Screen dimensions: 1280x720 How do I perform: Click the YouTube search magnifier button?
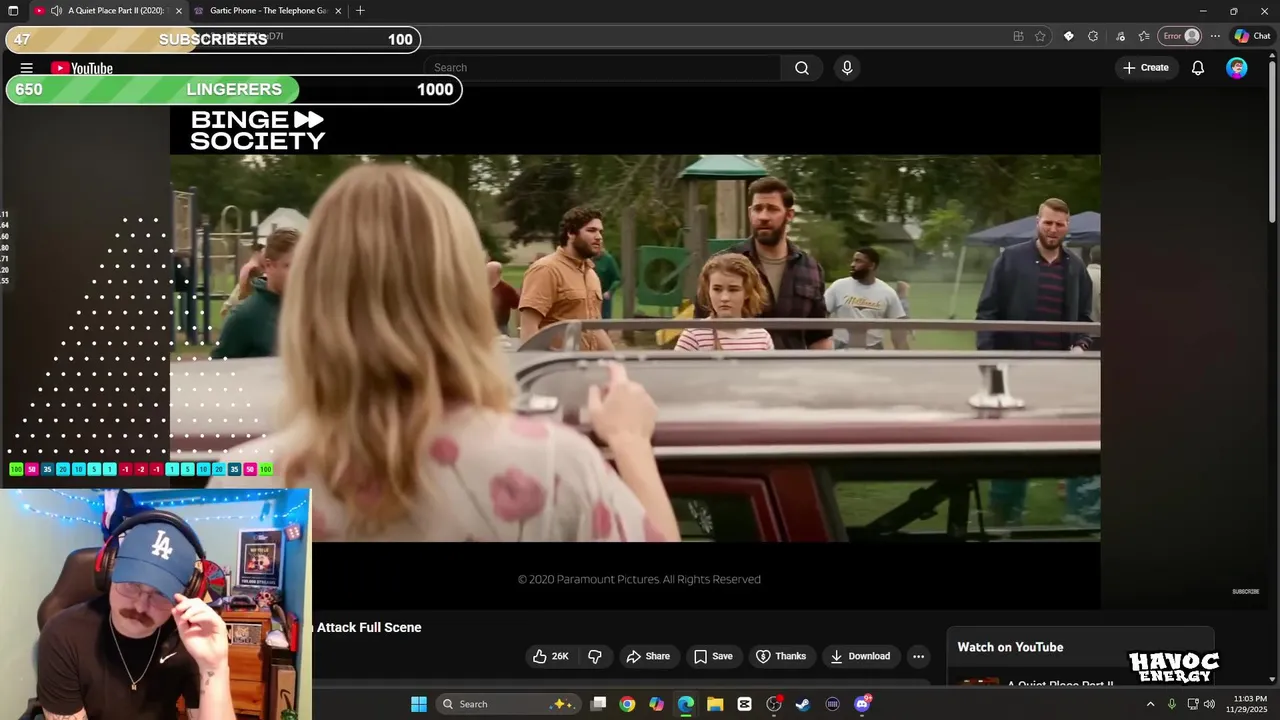pos(802,68)
